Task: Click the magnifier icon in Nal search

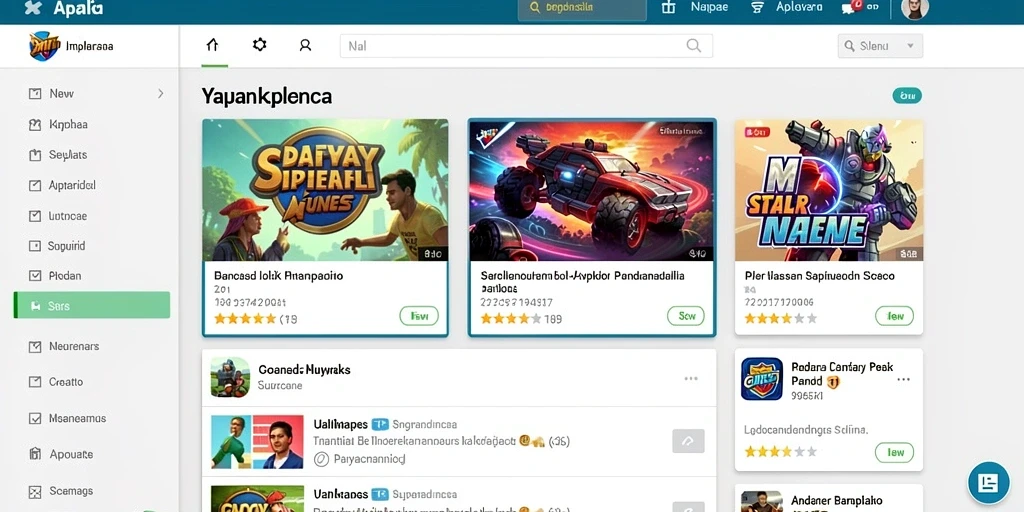Action: point(694,46)
